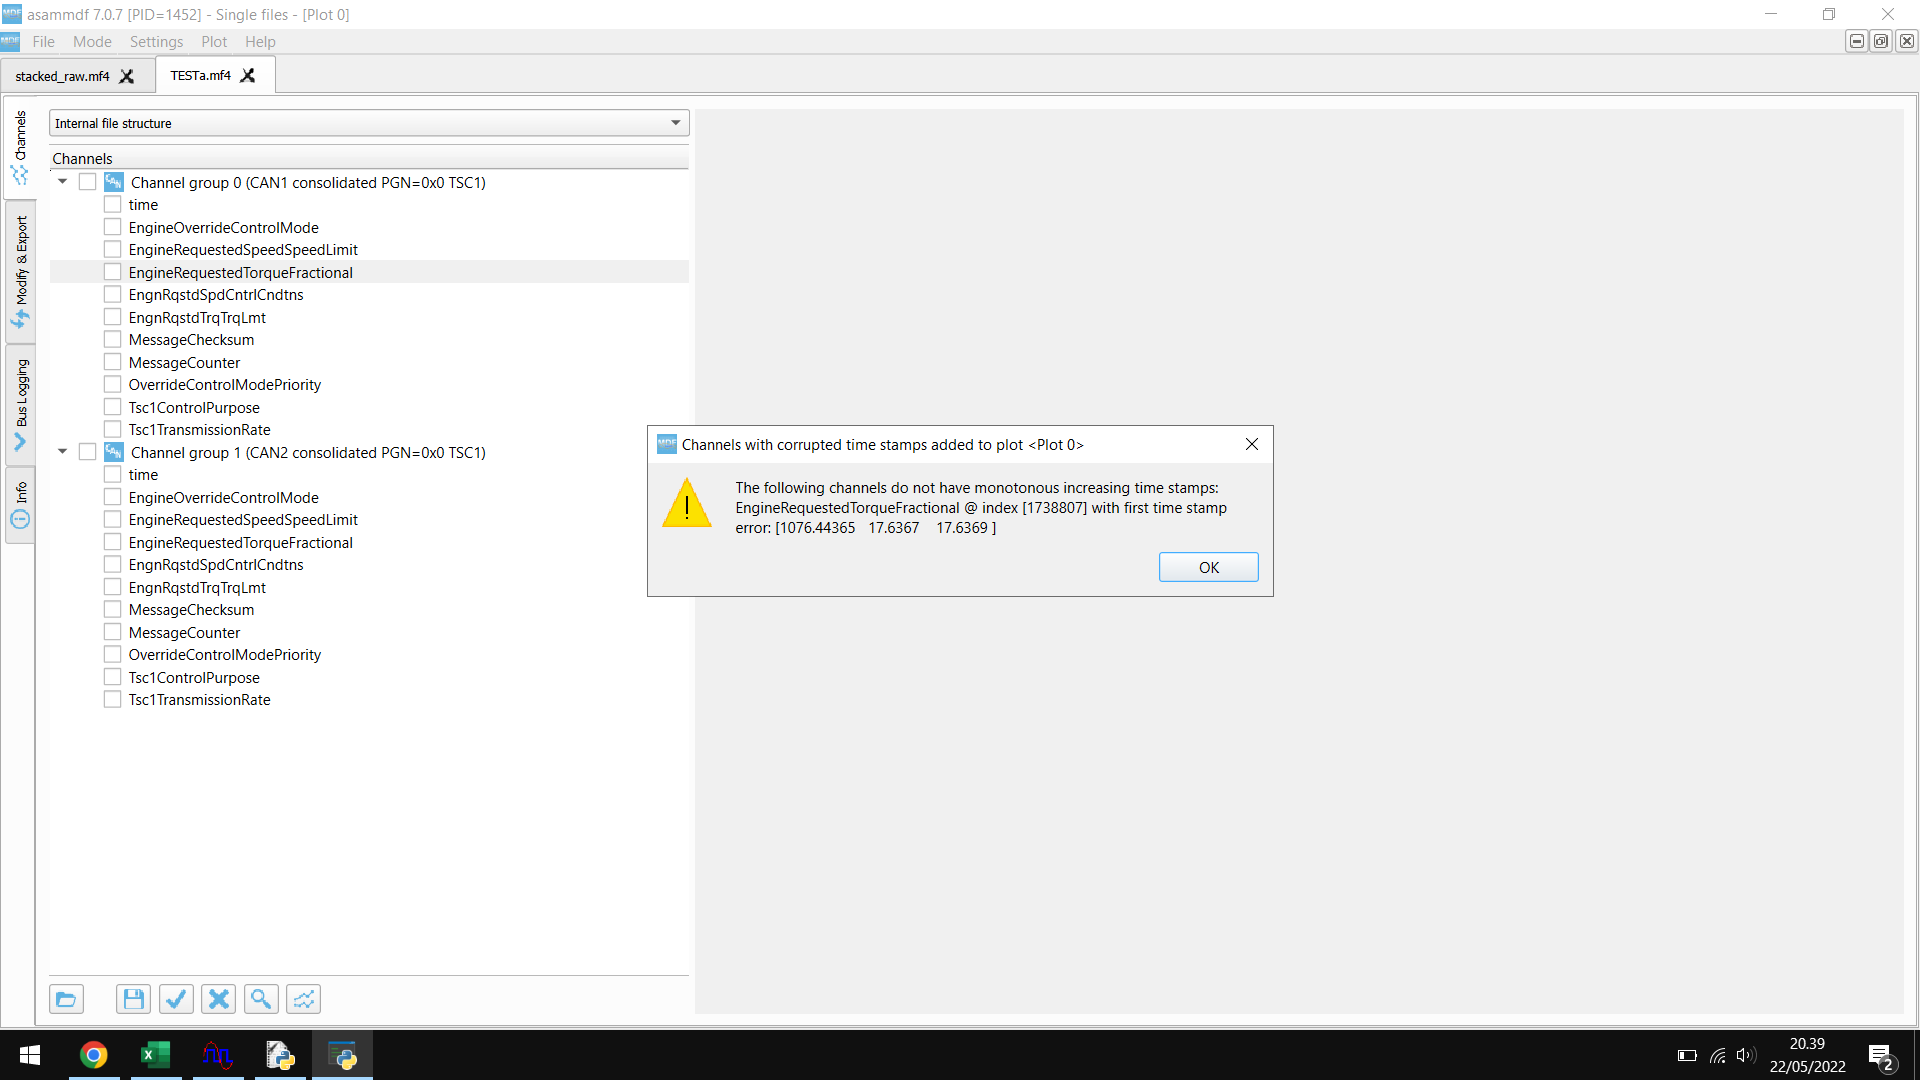The width and height of the screenshot is (1920, 1080).
Task: Open the Bus Logging side tab
Action: coord(20,403)
